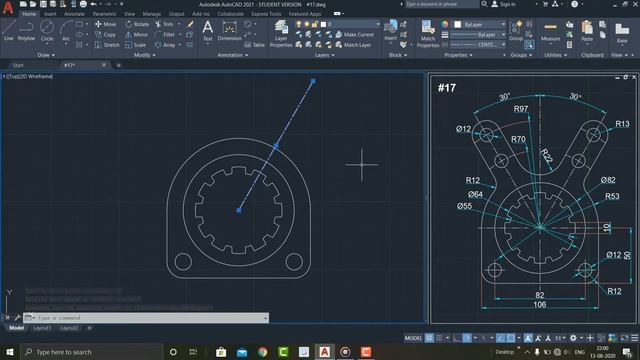This screenshot has height=360, width=640.
Task: Toggle ortho mode in status bar
Action: 457,338
